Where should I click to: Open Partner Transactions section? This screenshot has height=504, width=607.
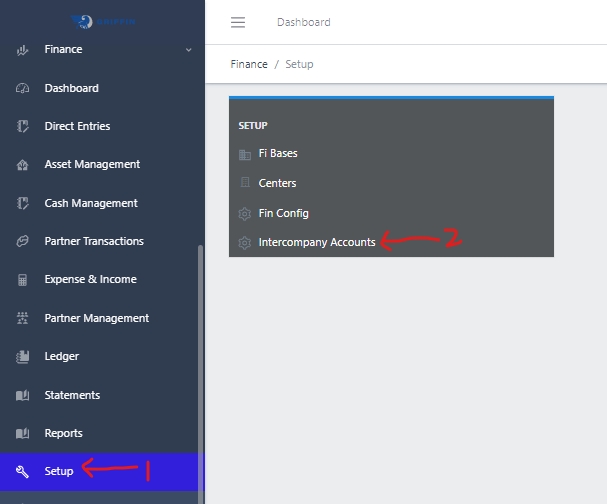pyautogui.click(x=94, y=241)
